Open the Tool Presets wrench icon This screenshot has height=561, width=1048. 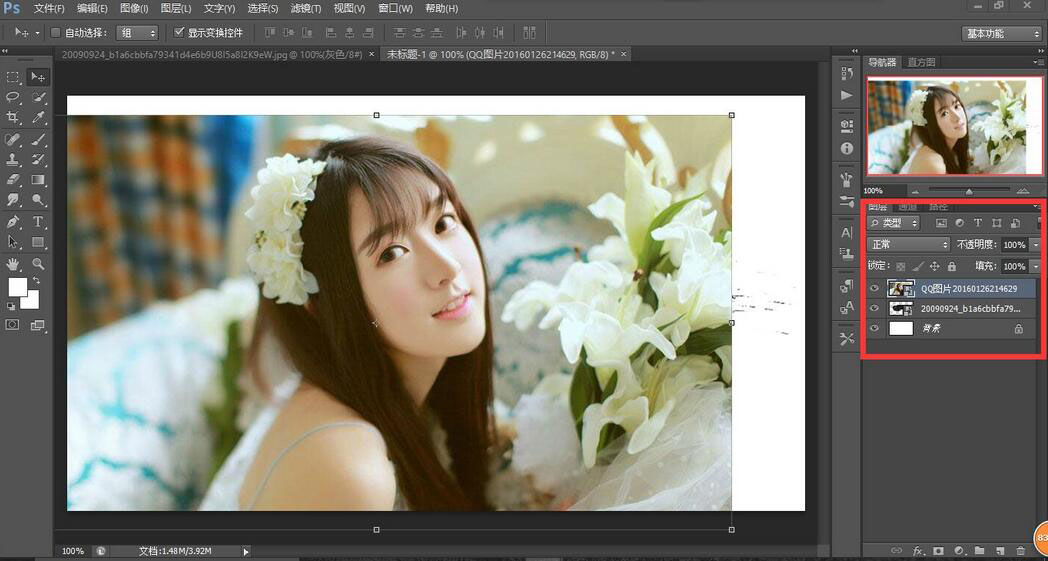[847, 339]
